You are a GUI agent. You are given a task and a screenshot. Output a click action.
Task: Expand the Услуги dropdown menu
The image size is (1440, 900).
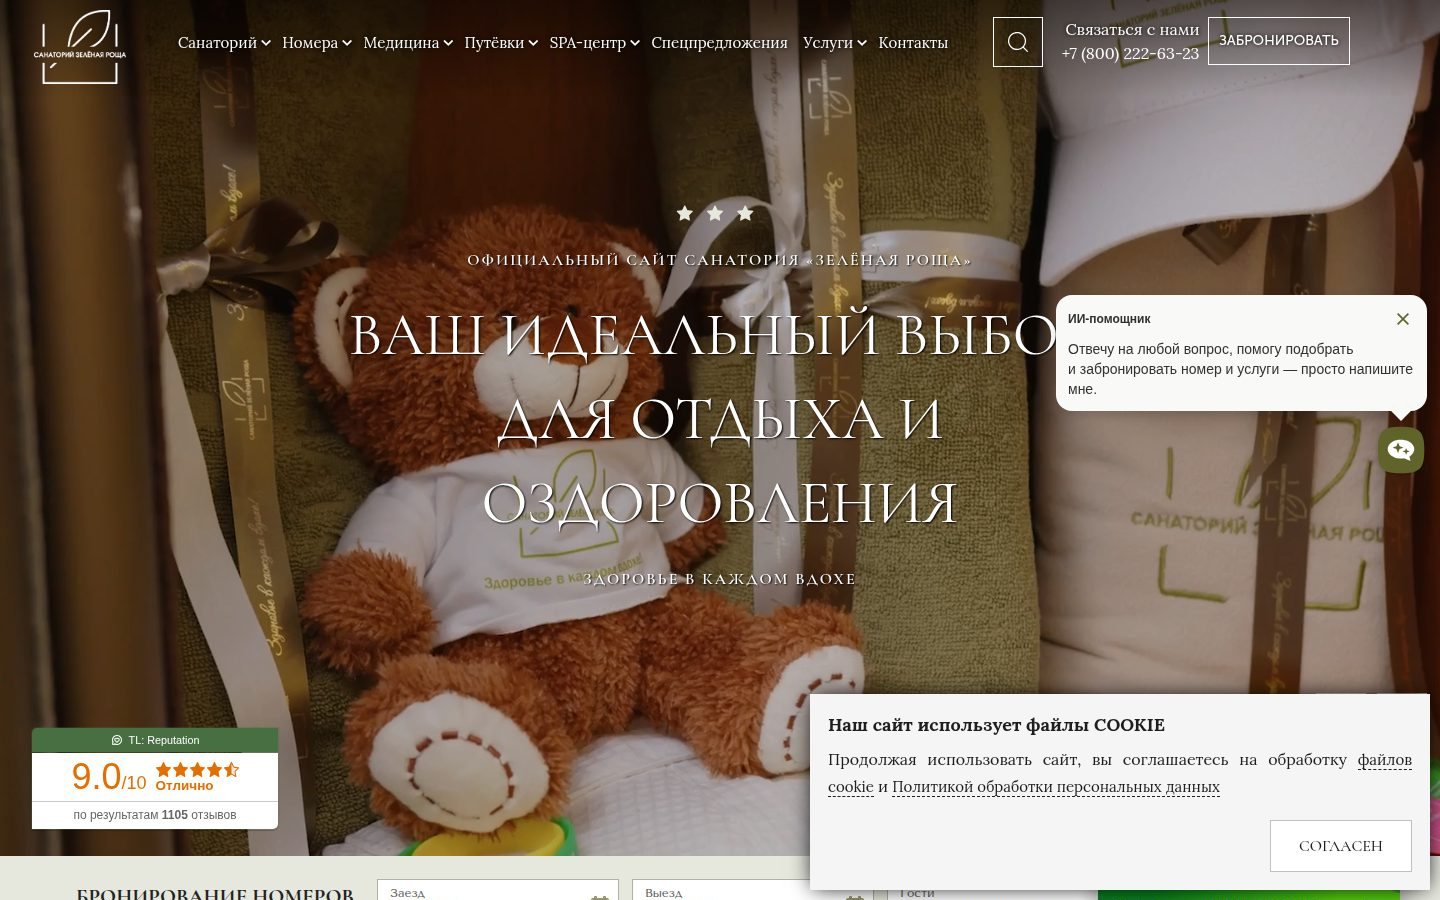[834, 42]
